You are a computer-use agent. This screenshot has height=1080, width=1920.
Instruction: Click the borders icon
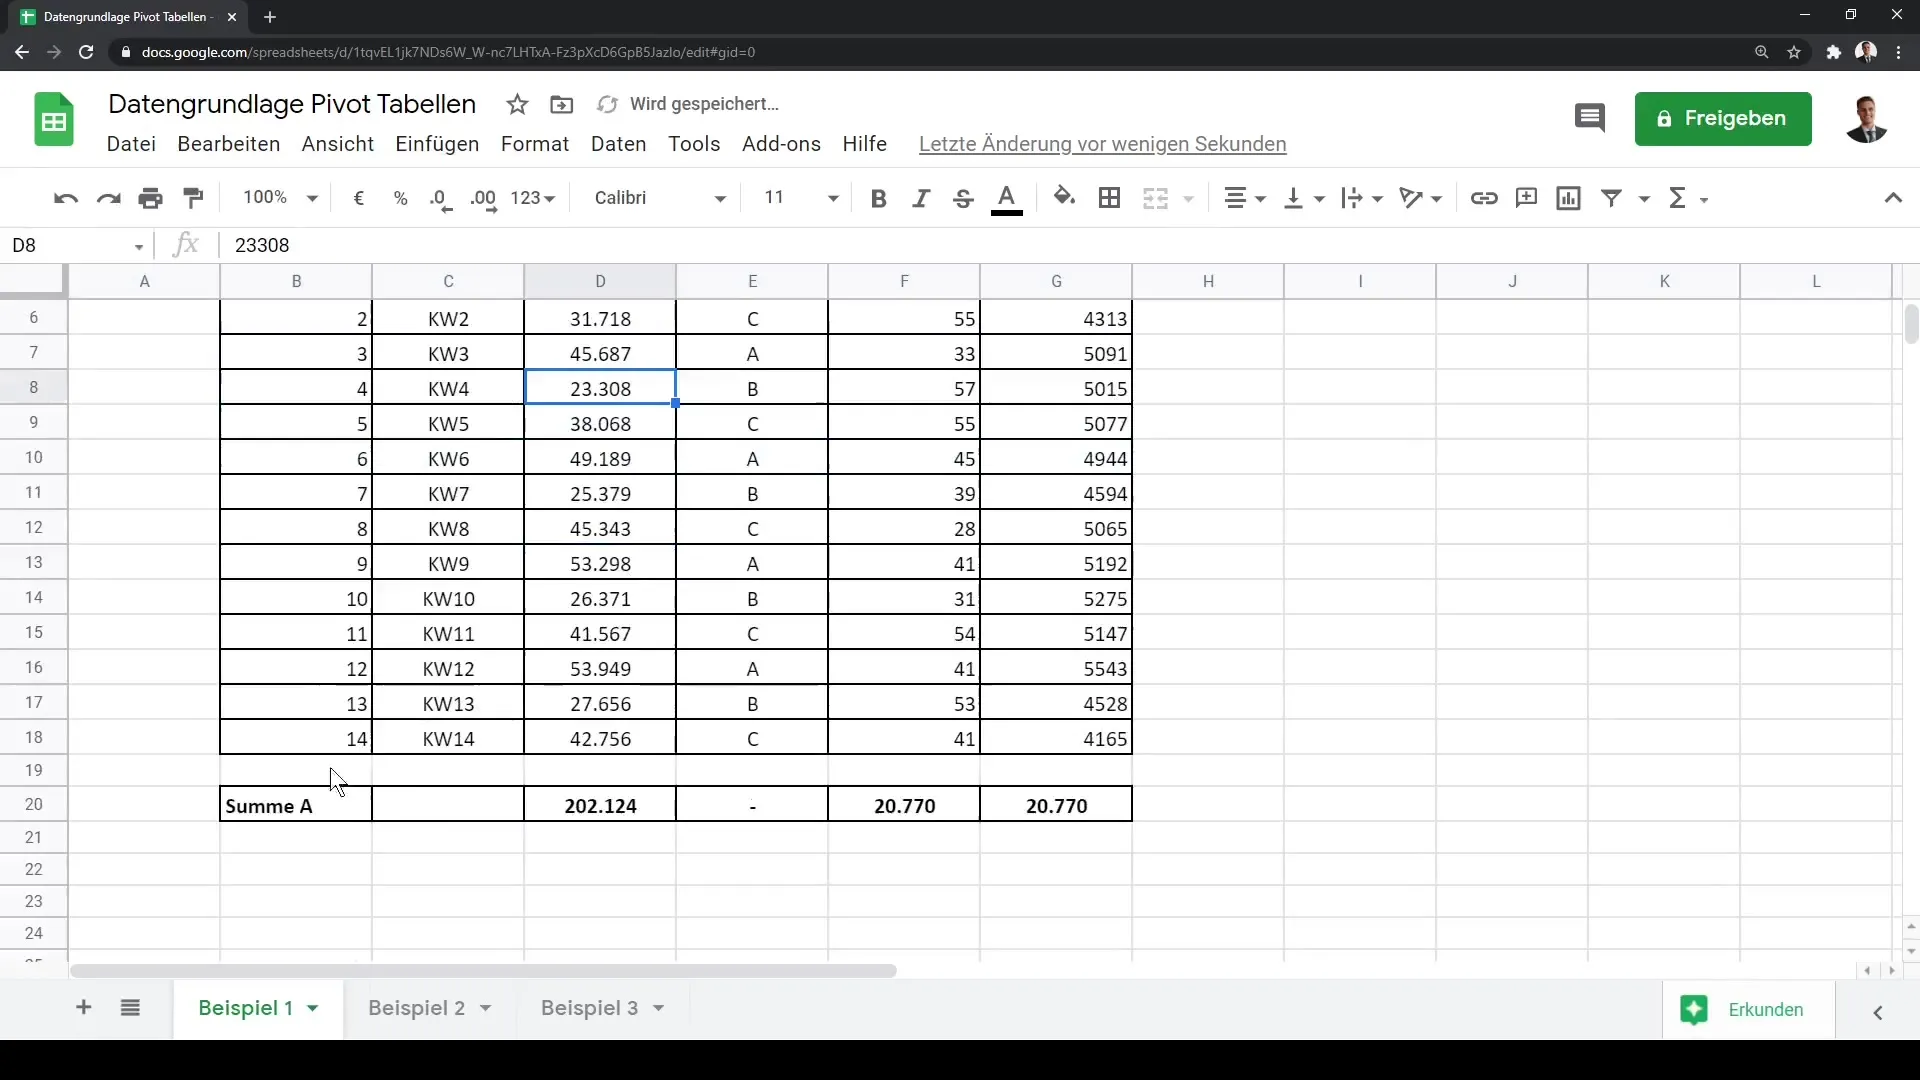click(x=1109, y=198)
